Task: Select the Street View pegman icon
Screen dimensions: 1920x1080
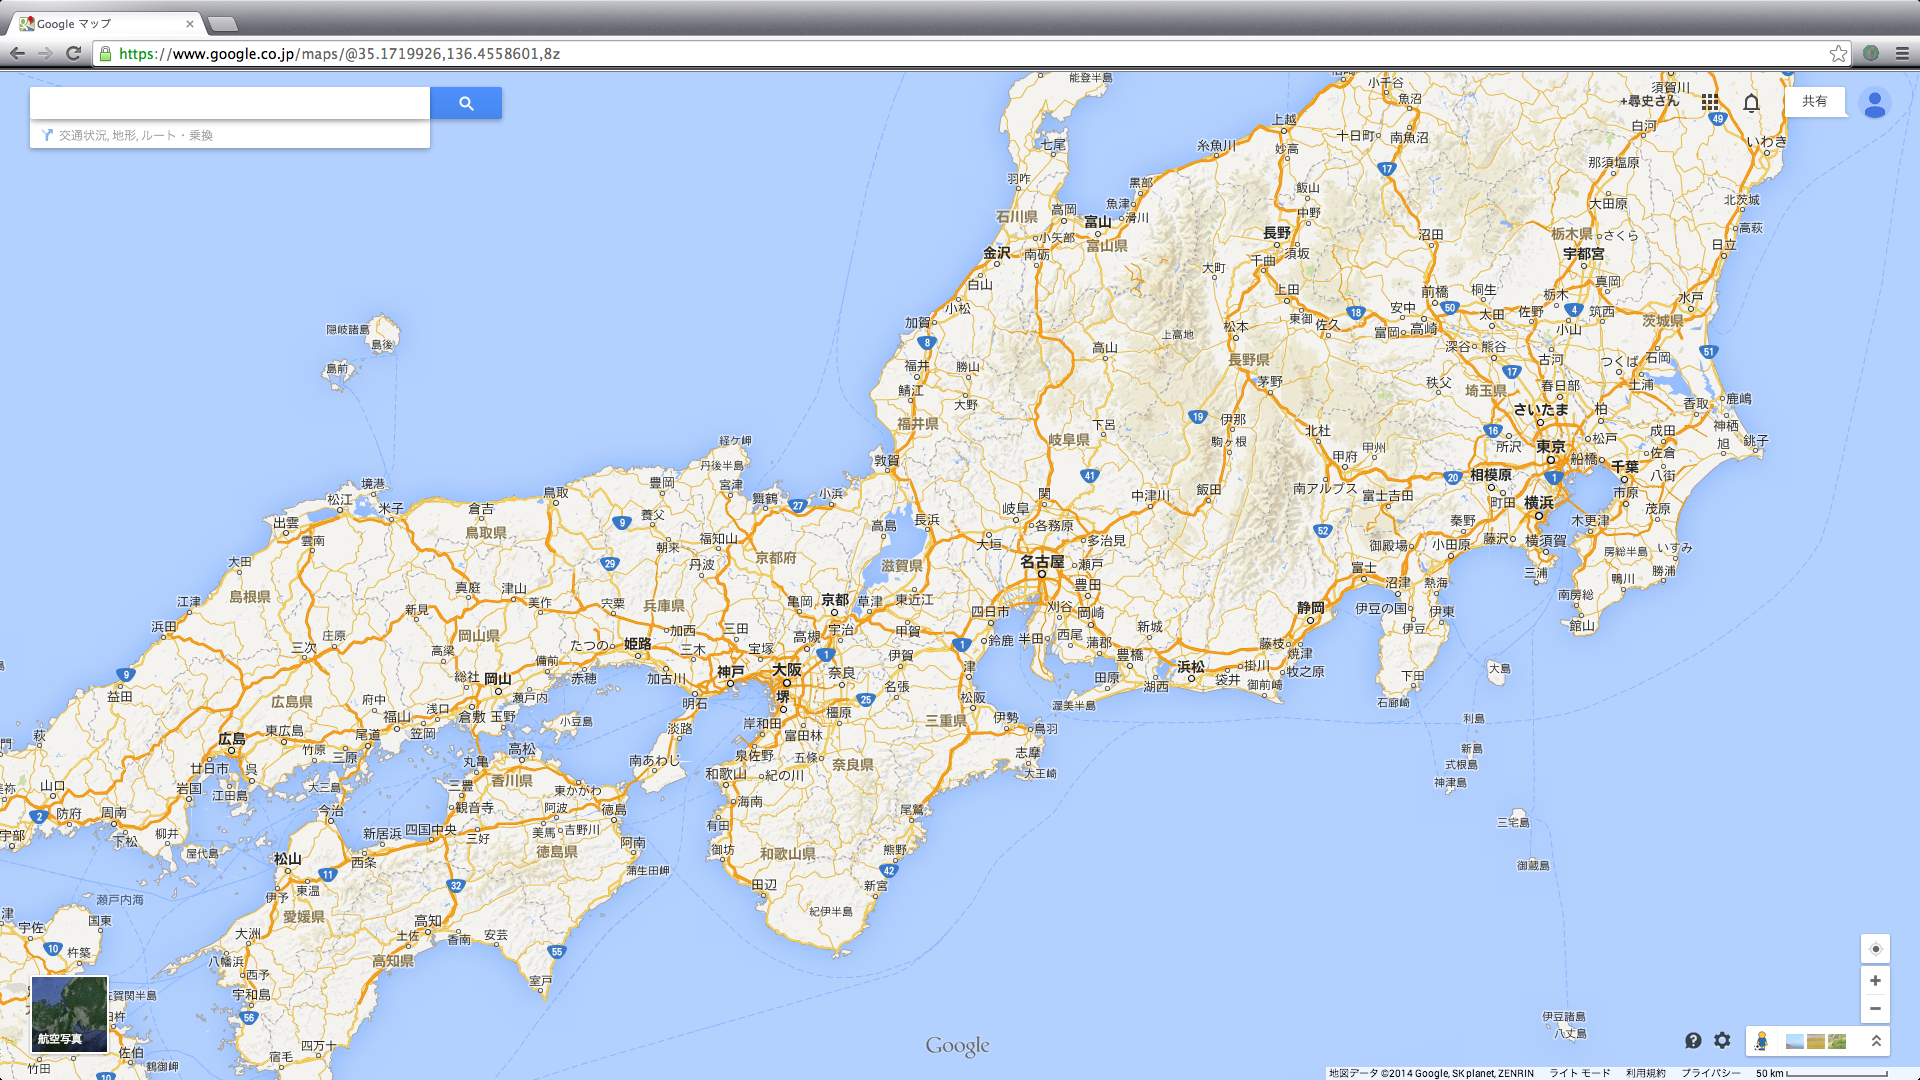Action: coord(1761,1041)
